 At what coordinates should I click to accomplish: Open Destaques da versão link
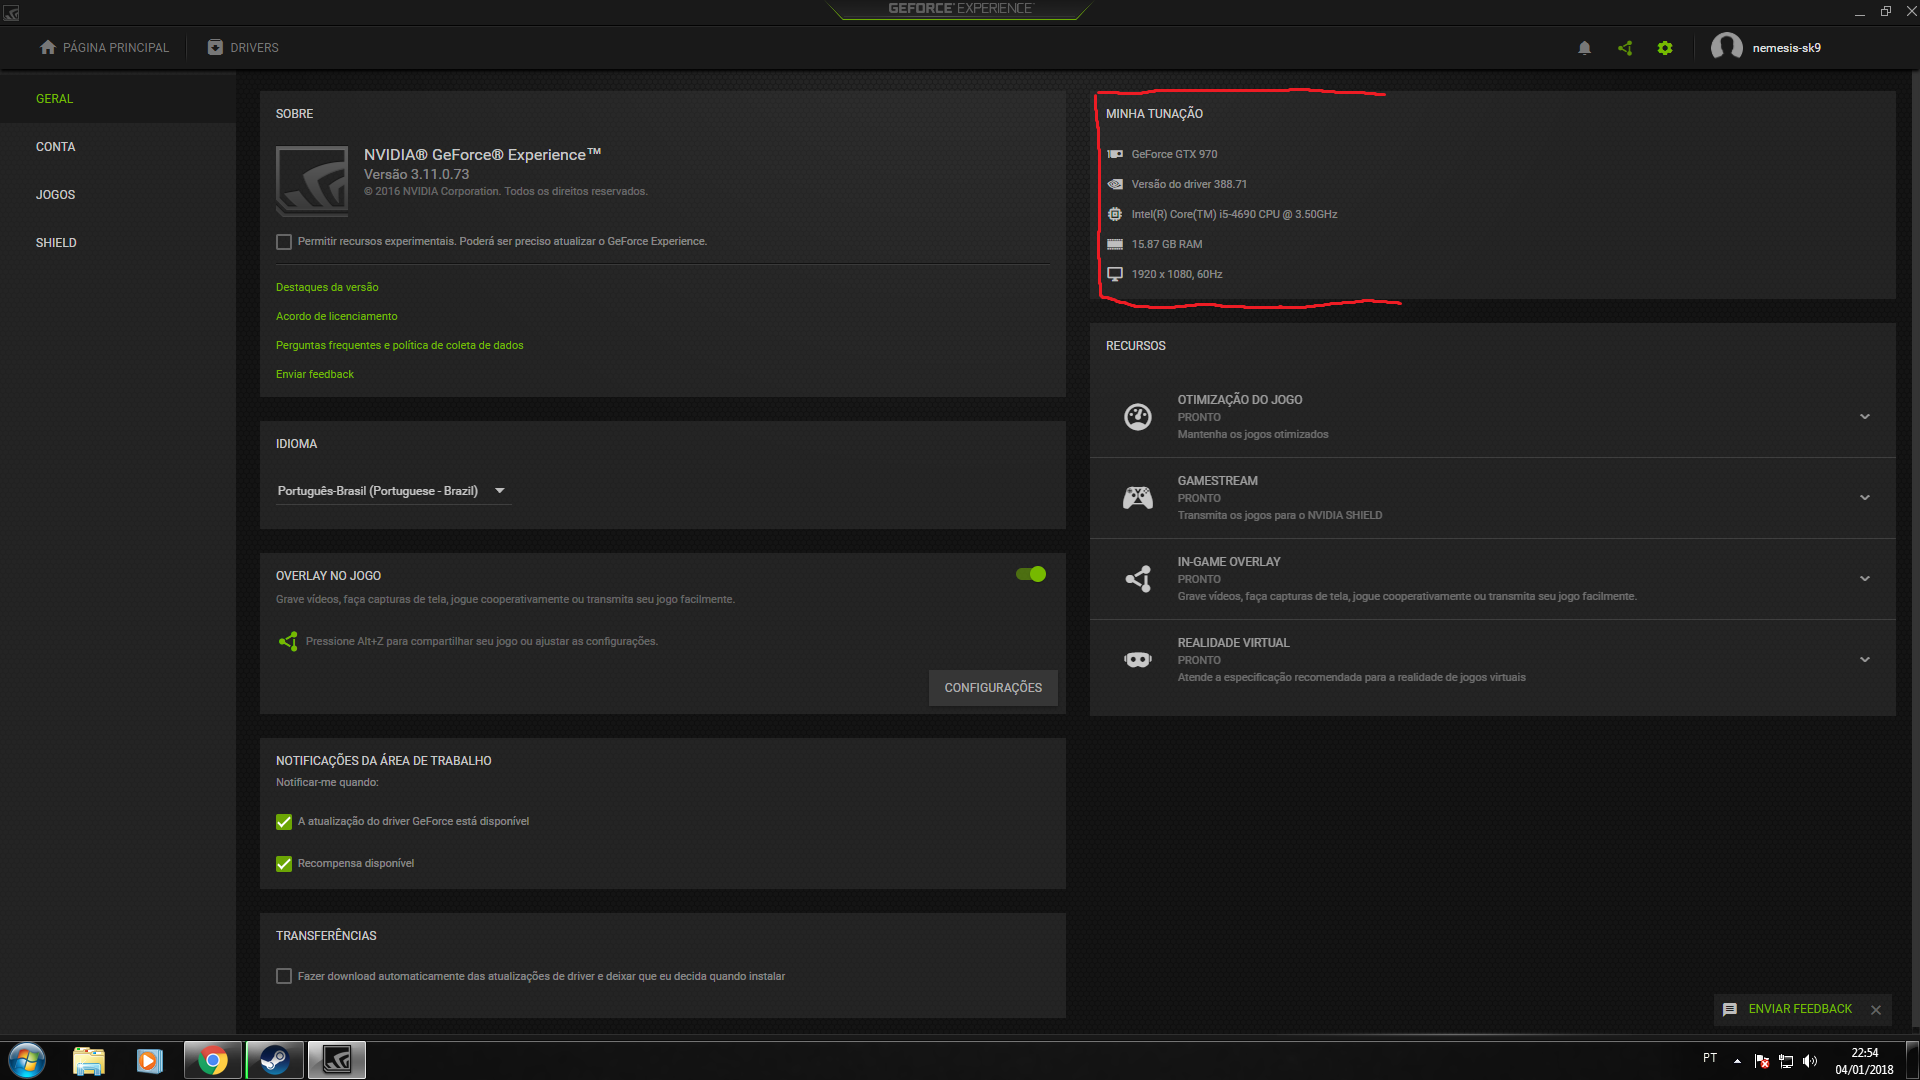click(327, 287)
